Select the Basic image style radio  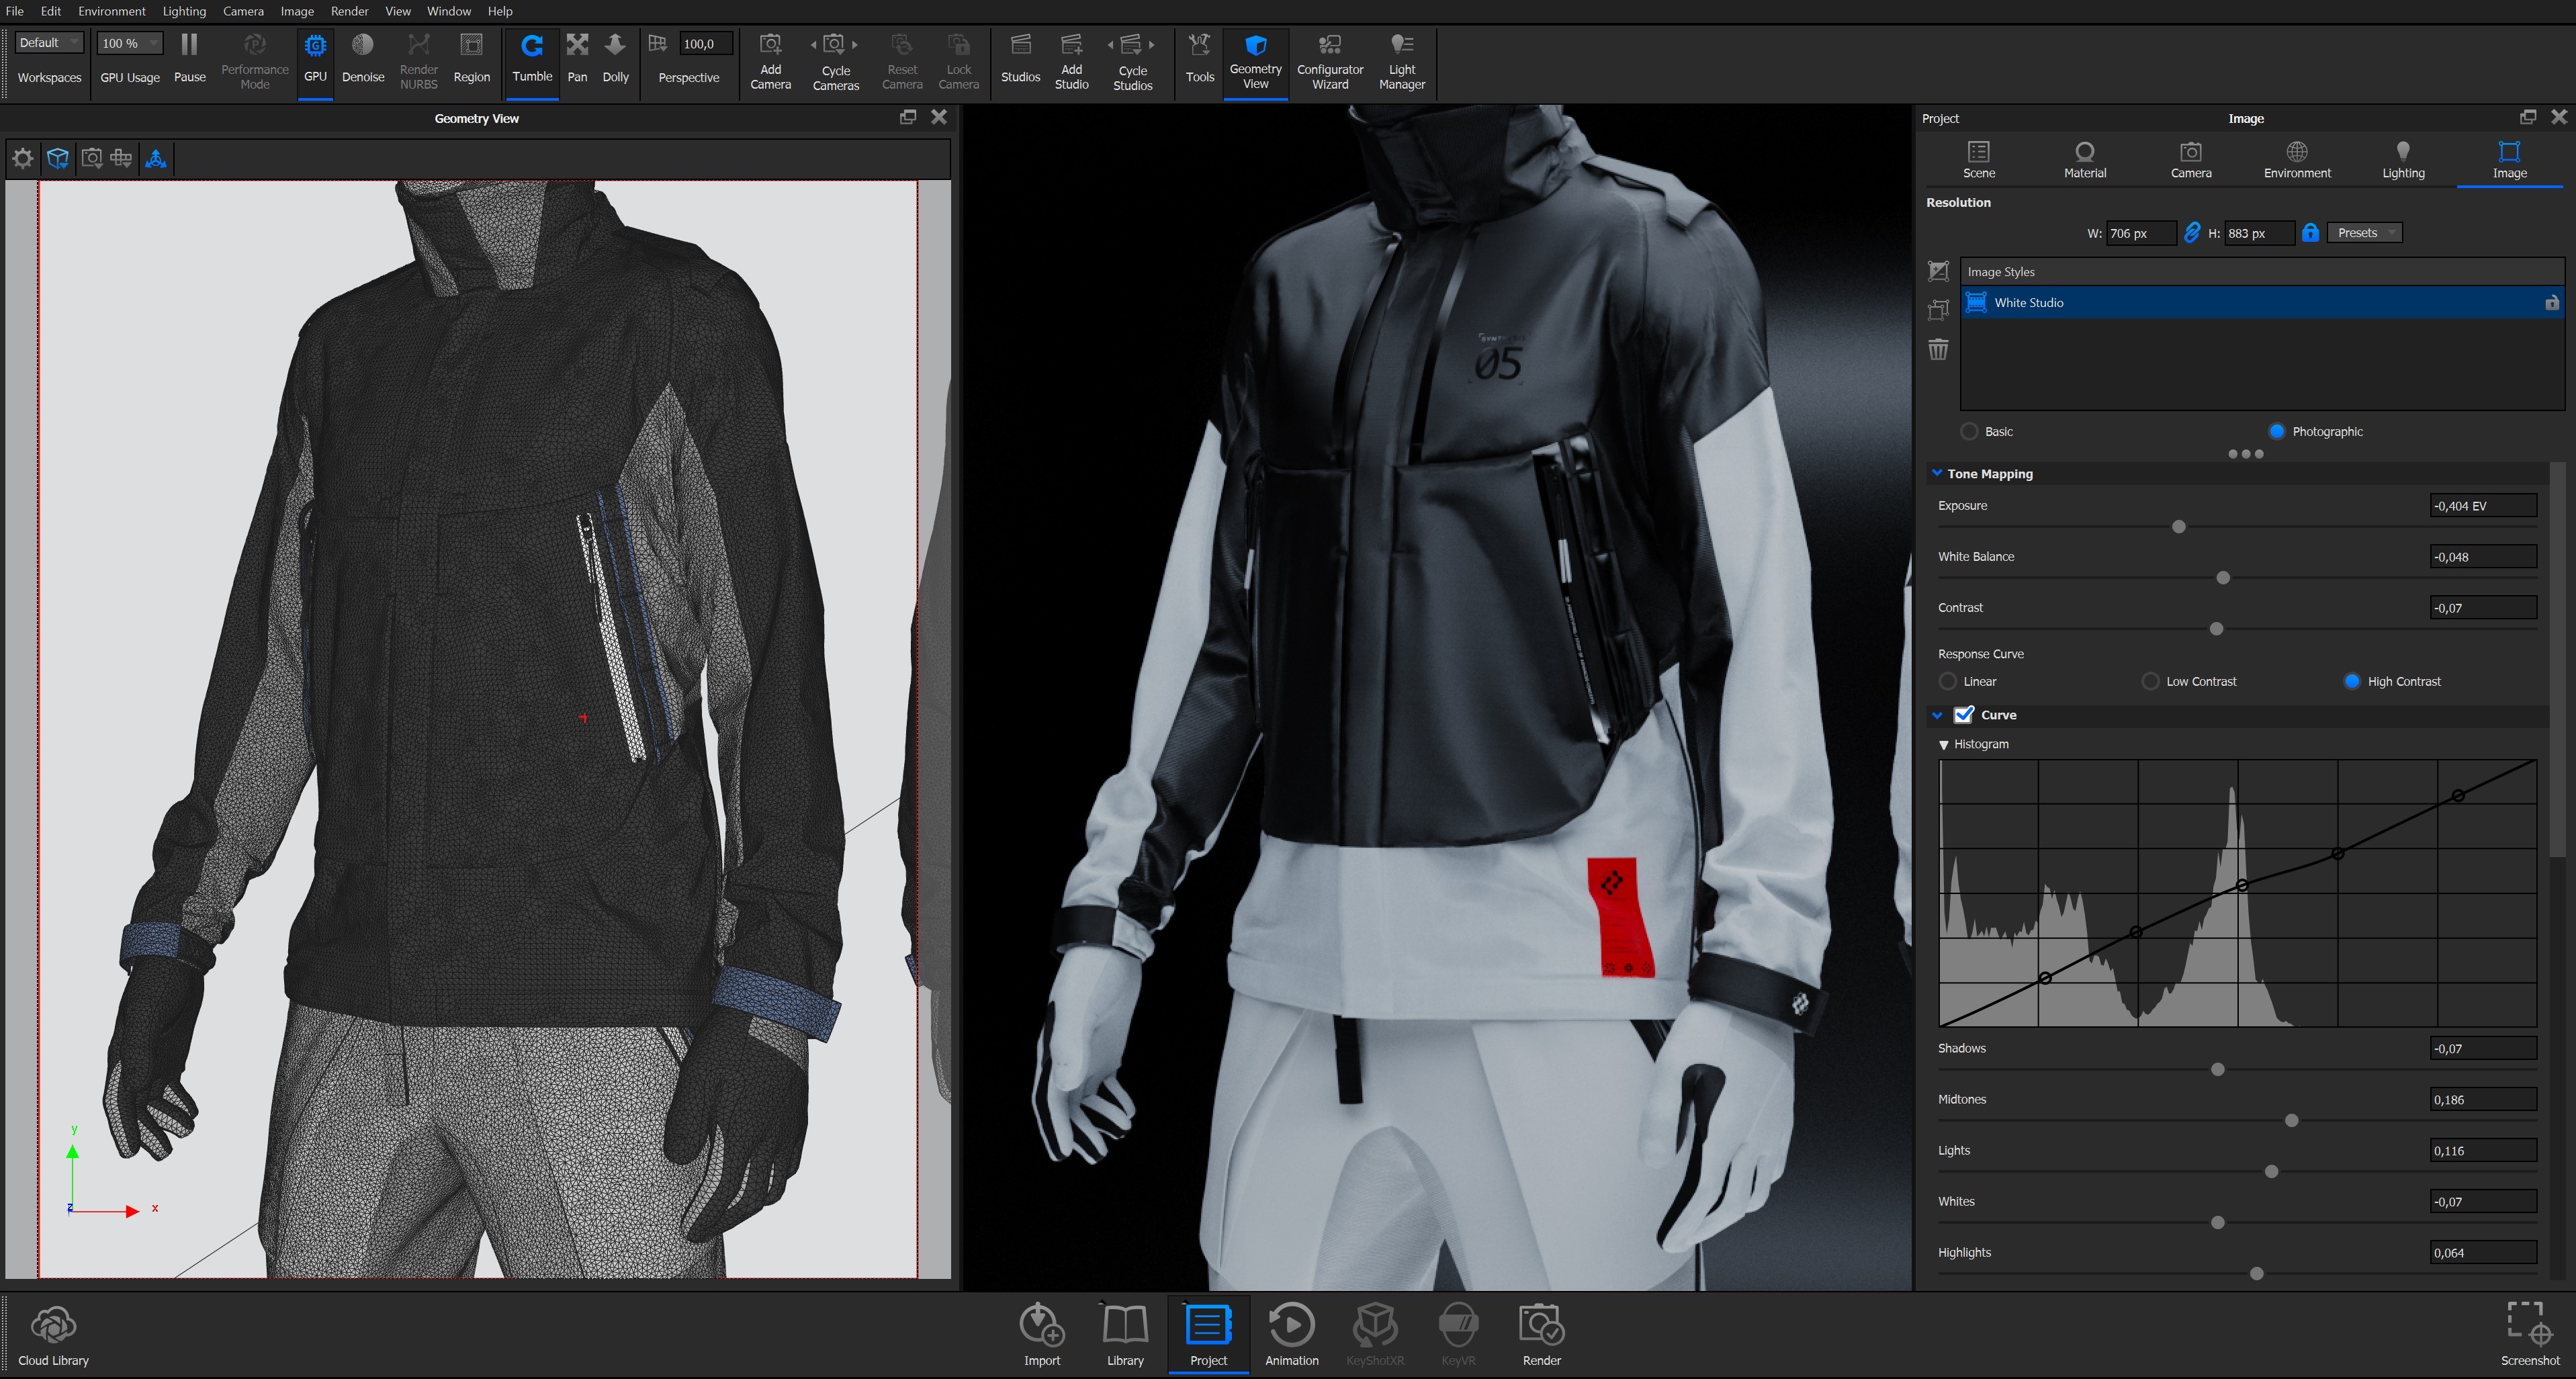pyautogui.click(x=1969, y=432)
